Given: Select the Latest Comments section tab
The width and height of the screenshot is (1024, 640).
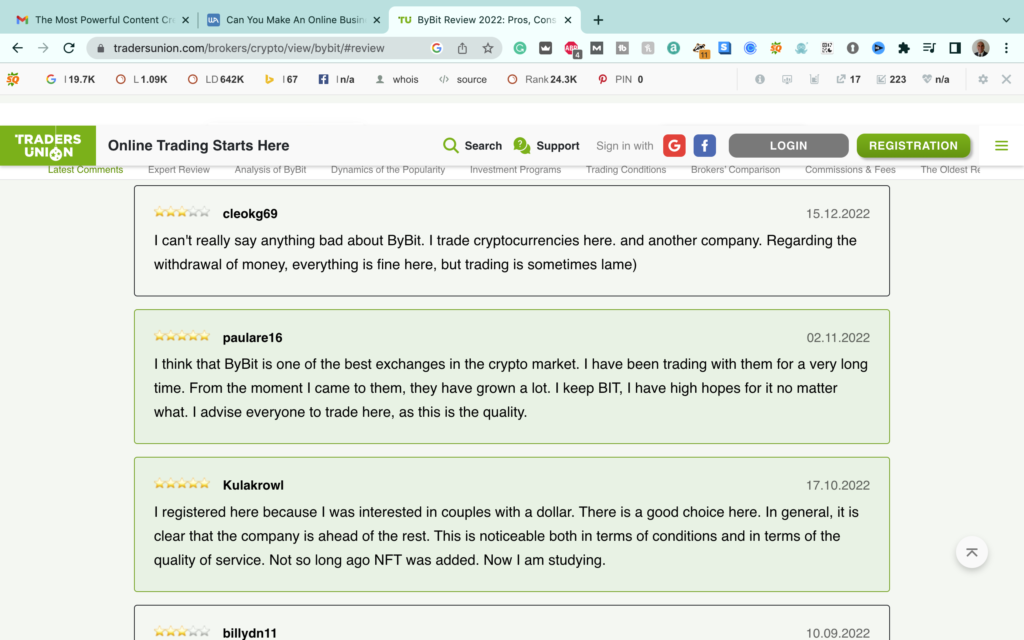Looking at the screenshot, I should 86,170.
